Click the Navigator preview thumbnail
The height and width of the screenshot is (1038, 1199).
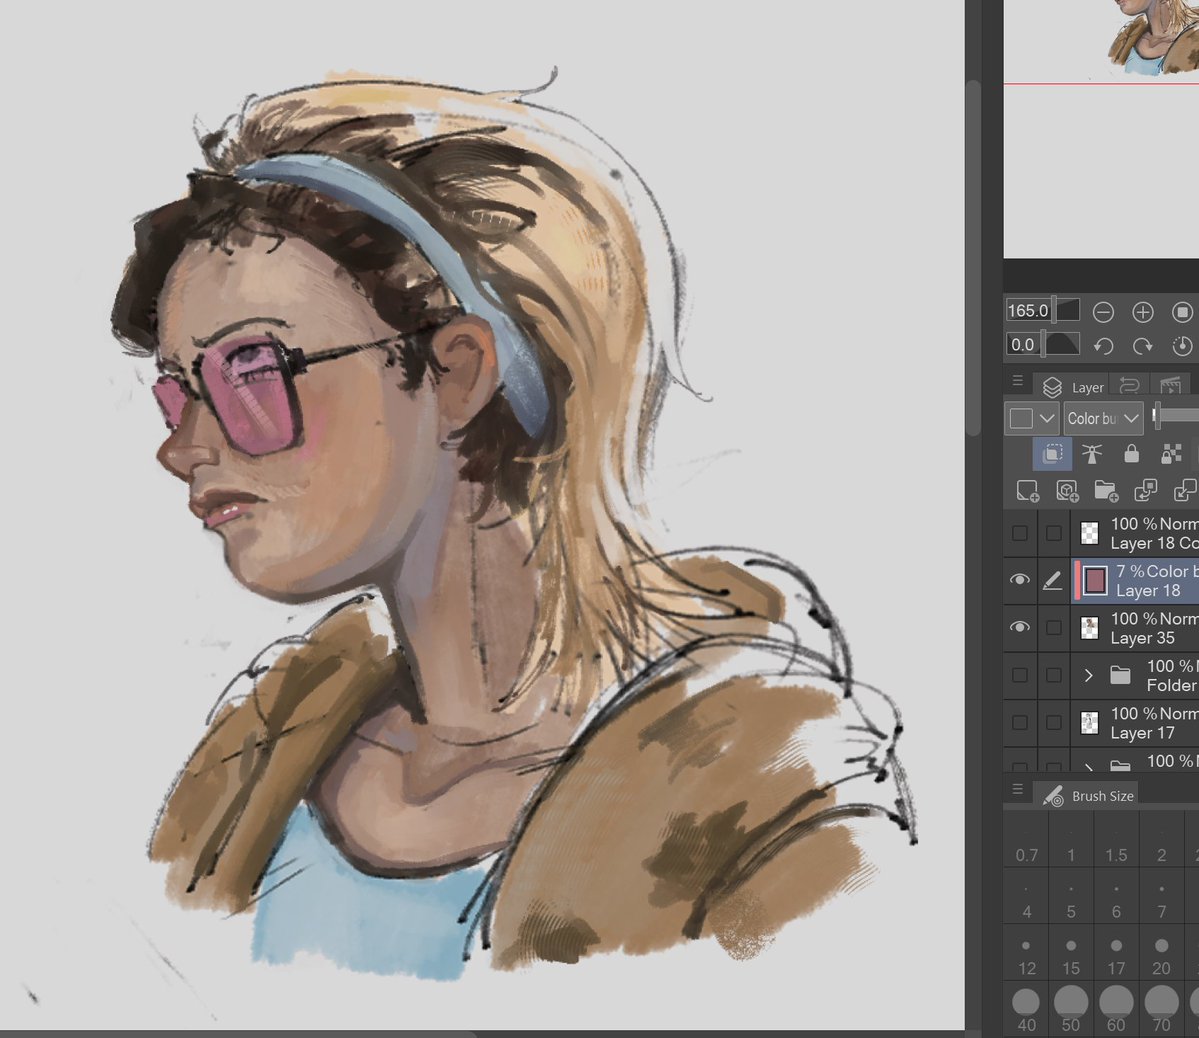(1101, 129)
